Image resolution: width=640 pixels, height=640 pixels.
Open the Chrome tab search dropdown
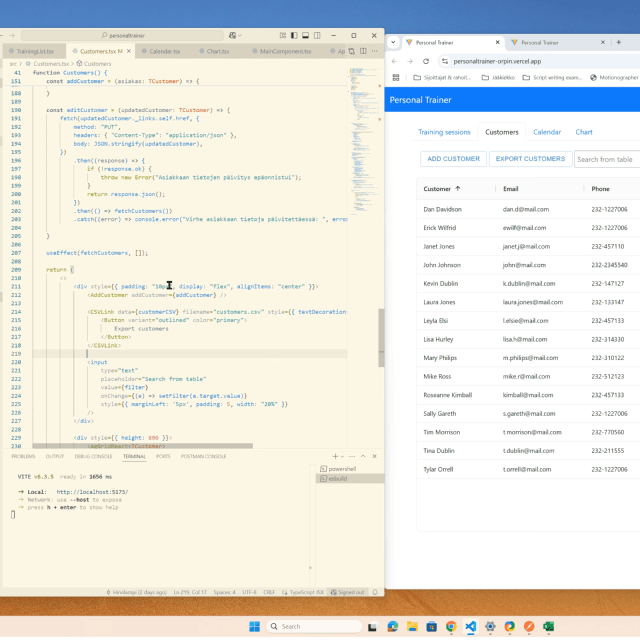(x=395, y=43)
